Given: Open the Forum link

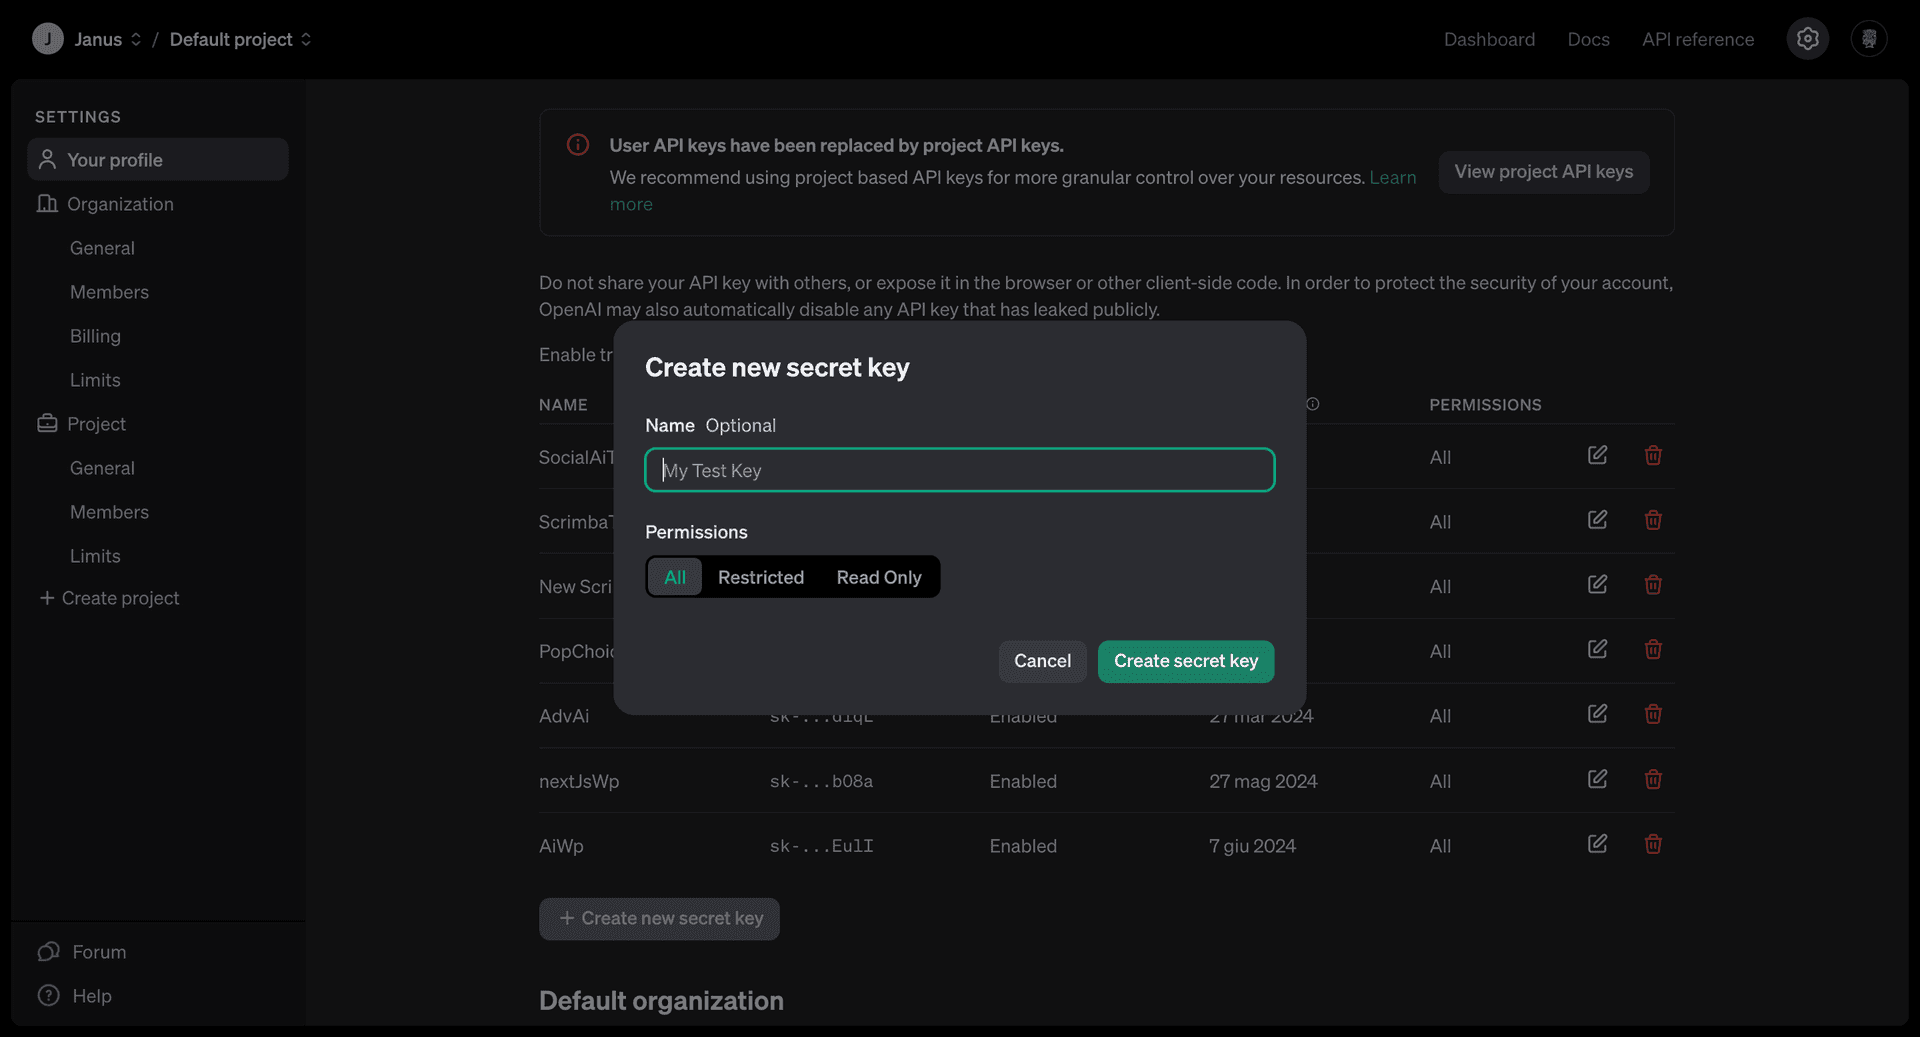Looking at the screenshot, I should tap(82, 952).
